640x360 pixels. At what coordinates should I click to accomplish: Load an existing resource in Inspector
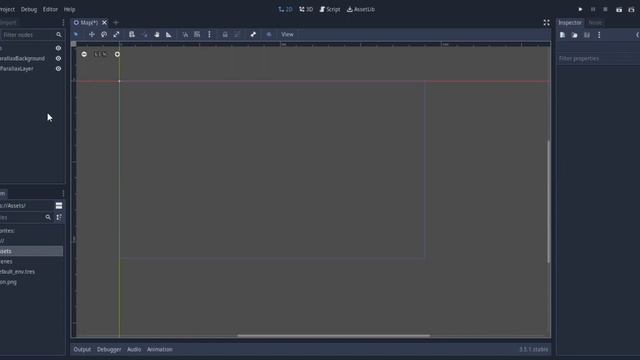pyautogui.click(x=575, y=35)
